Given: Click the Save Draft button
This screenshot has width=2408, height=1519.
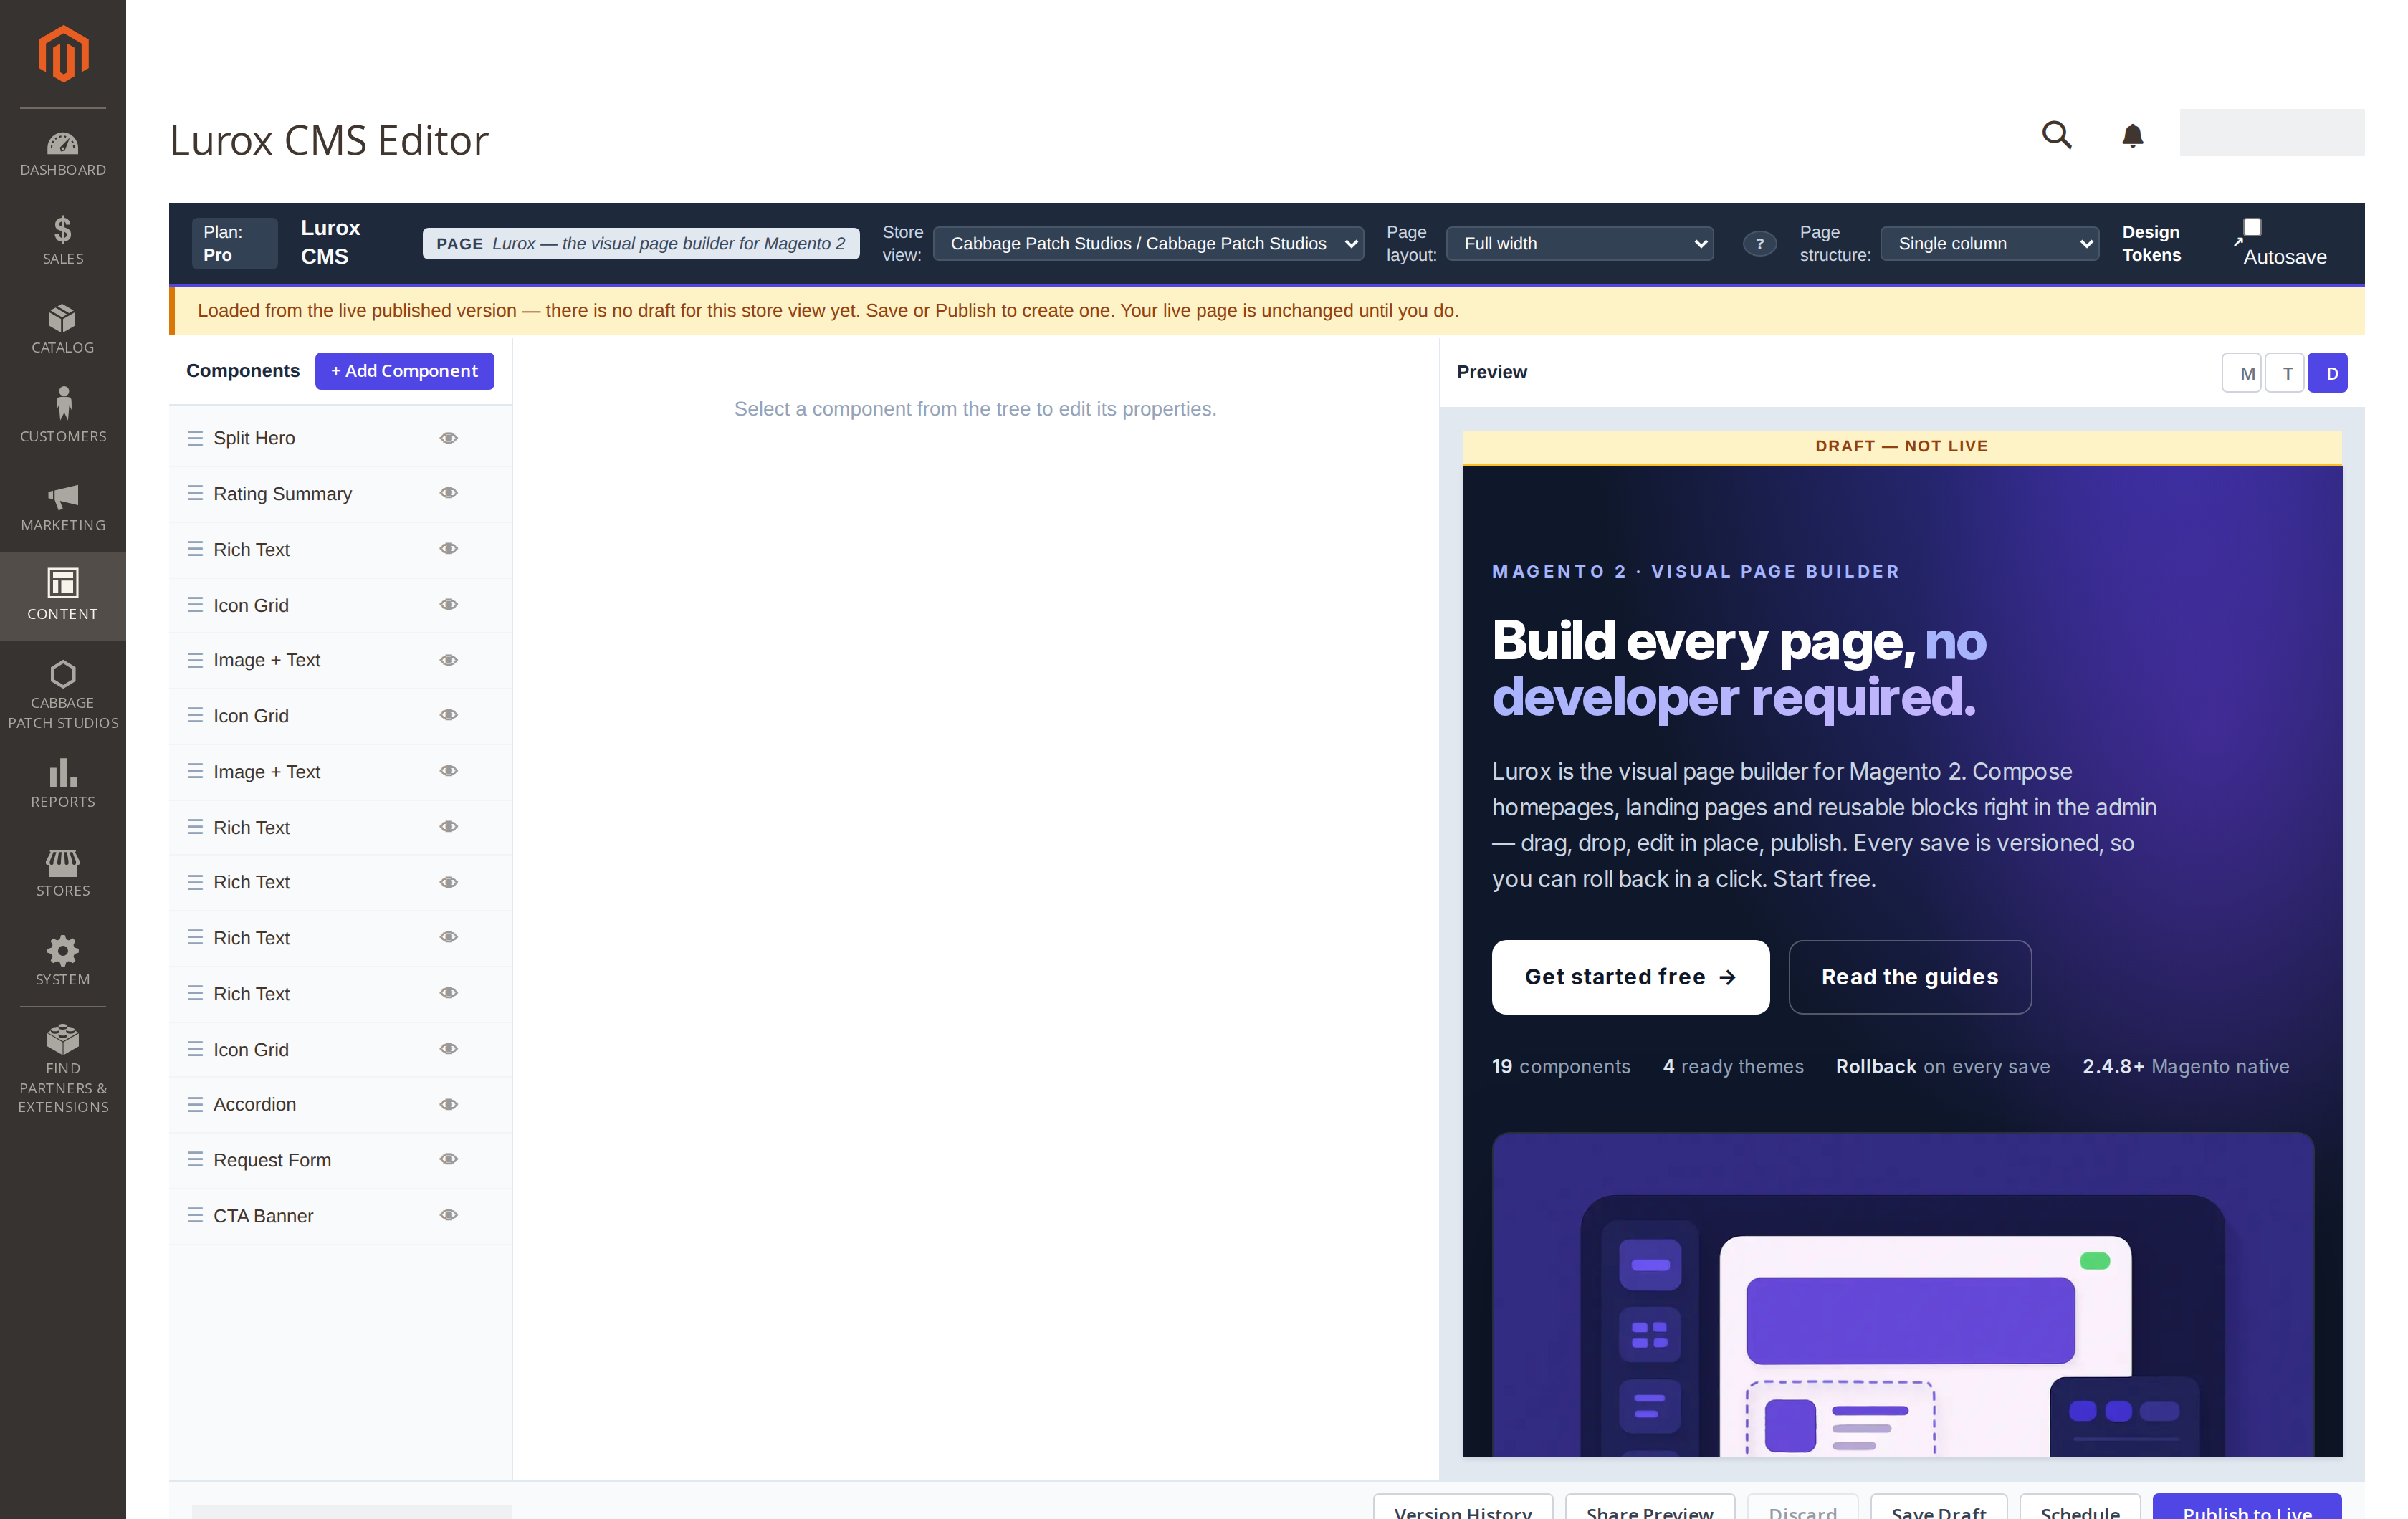Looking at the screenshot, I should (x=1938, y=1507).
